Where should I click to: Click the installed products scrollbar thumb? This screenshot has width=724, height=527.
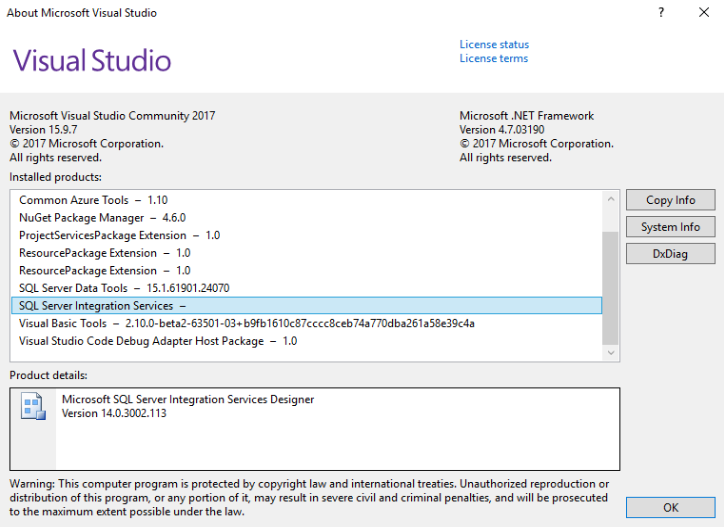tap(611, 288)
